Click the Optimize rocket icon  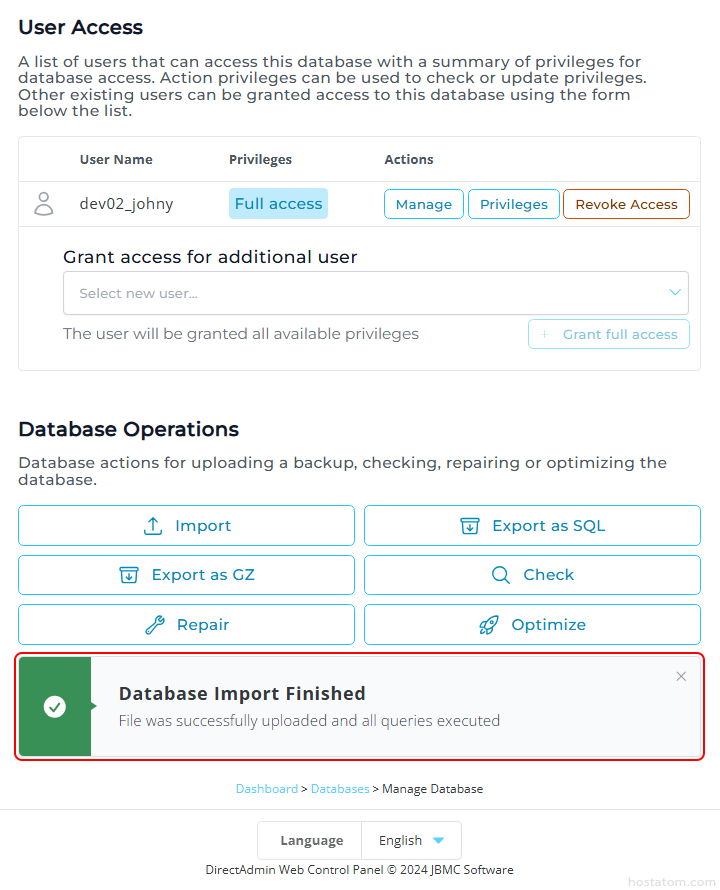pyautogui.click(x=489, y=625)
